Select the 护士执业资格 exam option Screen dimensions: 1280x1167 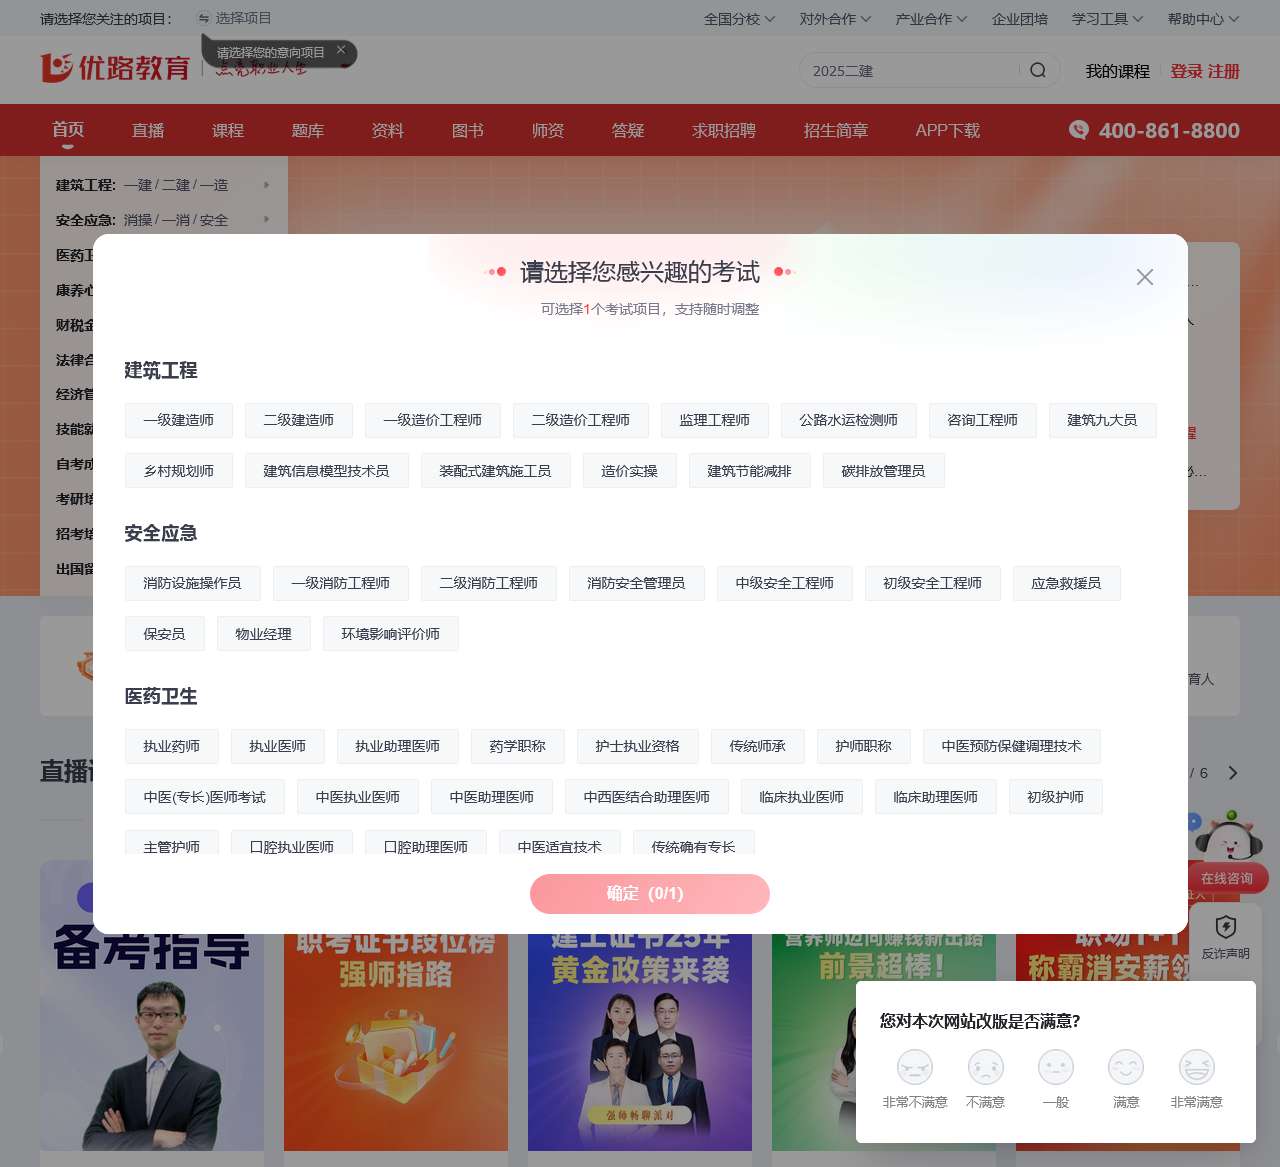tap(638, 746)
